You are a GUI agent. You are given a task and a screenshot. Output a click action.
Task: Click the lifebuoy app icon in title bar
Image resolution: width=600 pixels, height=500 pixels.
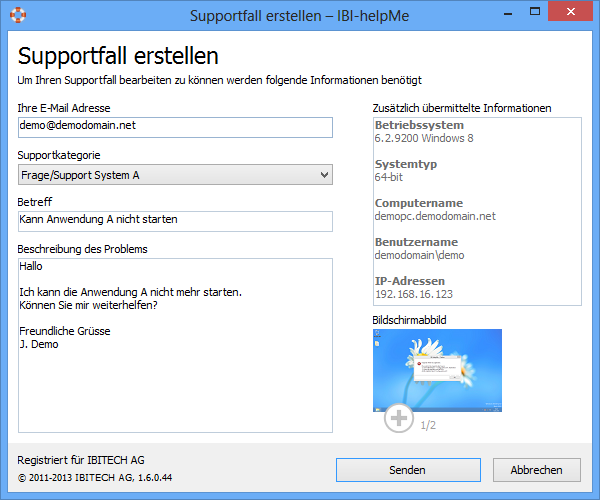(17, 16)
